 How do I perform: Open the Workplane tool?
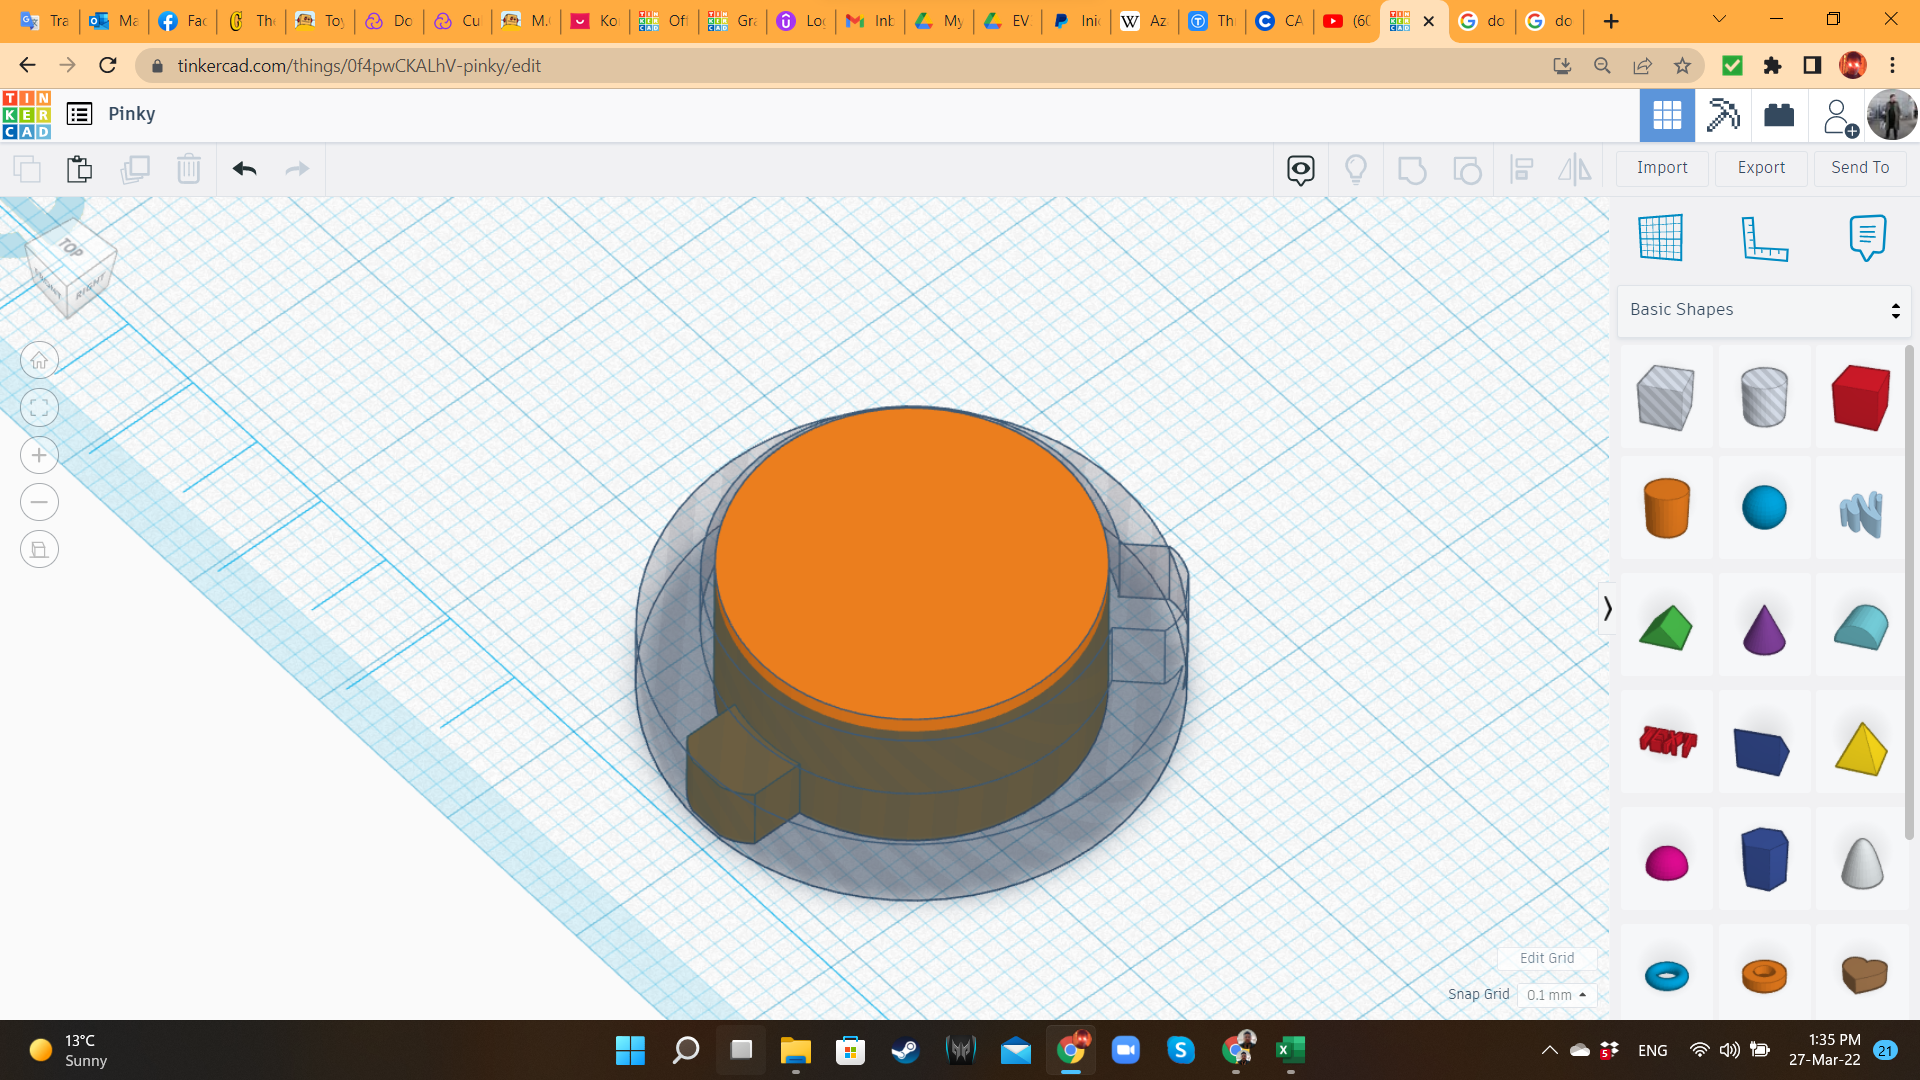click(x=1661, y=238)
